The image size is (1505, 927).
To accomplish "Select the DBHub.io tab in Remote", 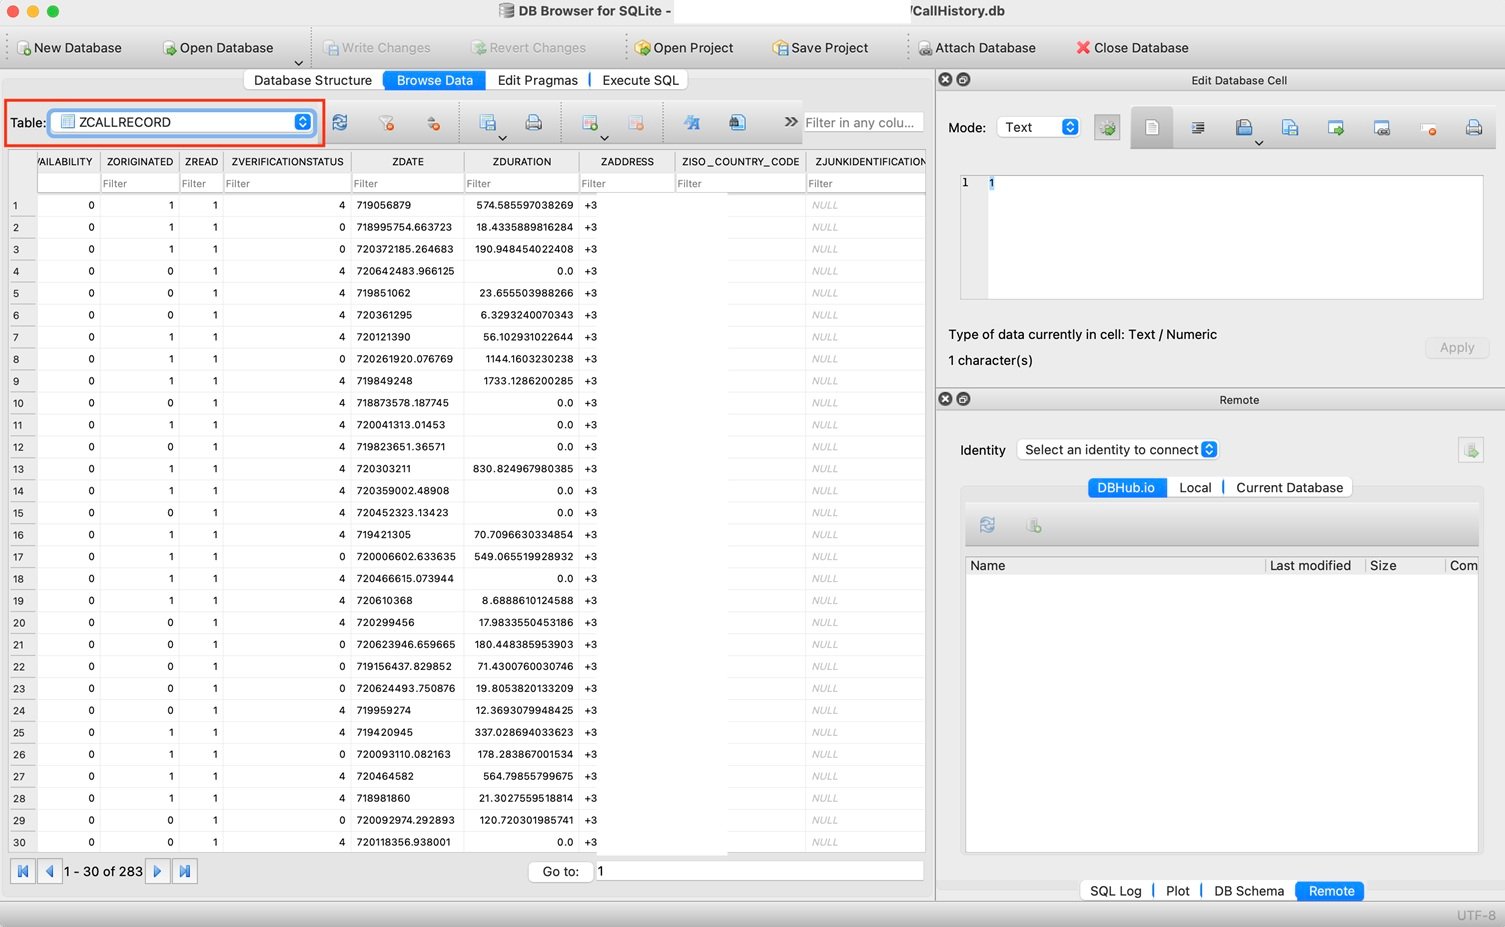I will [1126, 487].
